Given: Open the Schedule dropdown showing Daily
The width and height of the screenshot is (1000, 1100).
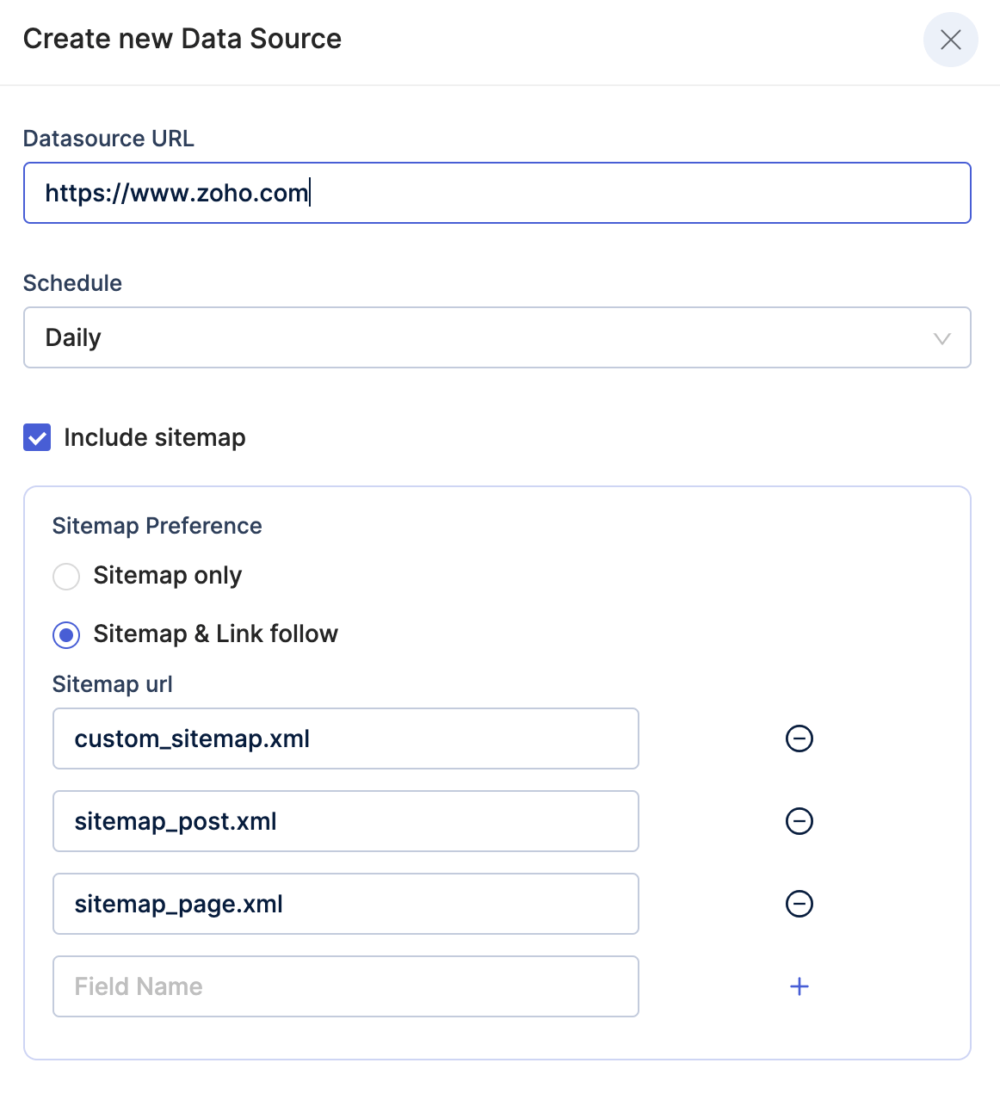Looking at the screenshot, I should click(497, 338).
